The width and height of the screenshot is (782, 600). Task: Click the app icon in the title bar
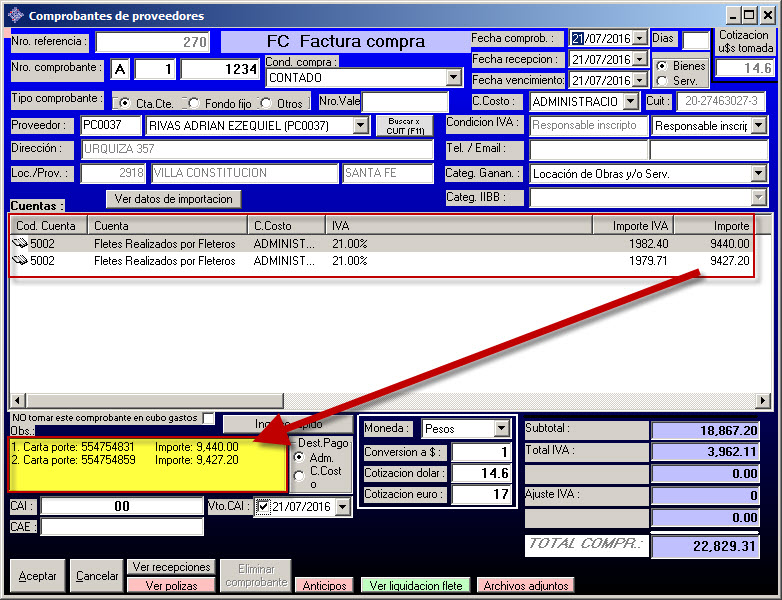[x=15, y=15]
